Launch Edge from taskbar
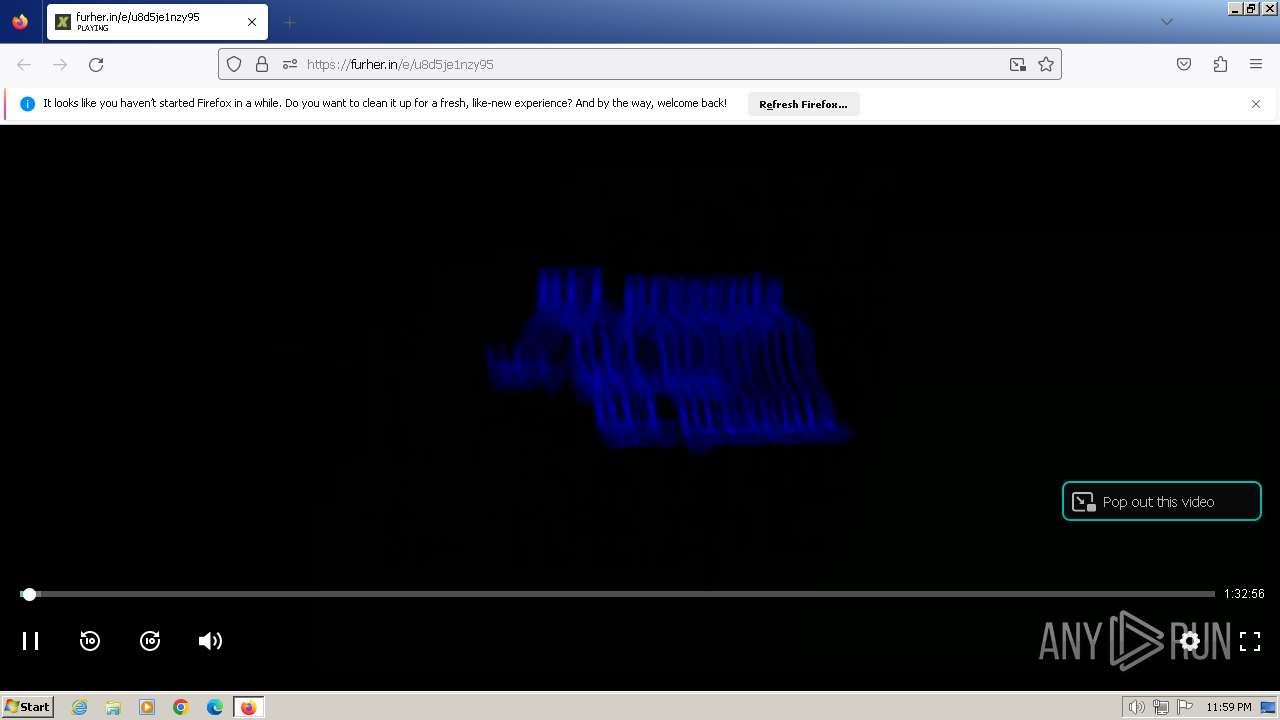 pos(215,707)
